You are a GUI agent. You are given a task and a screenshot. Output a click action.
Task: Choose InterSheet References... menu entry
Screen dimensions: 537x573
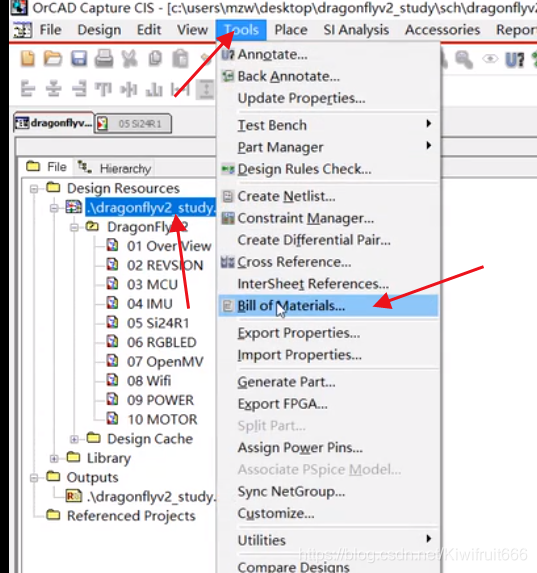pyautogui.click(x=329, y=284)
